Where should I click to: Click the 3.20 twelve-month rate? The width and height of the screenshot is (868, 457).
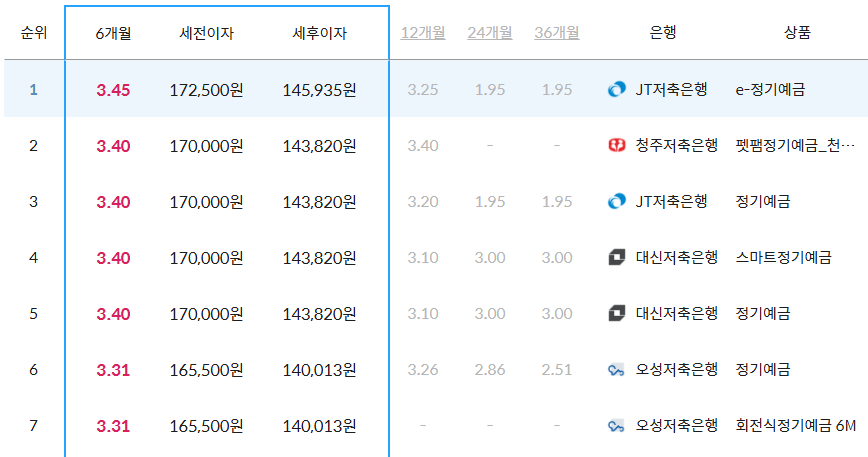423,202
